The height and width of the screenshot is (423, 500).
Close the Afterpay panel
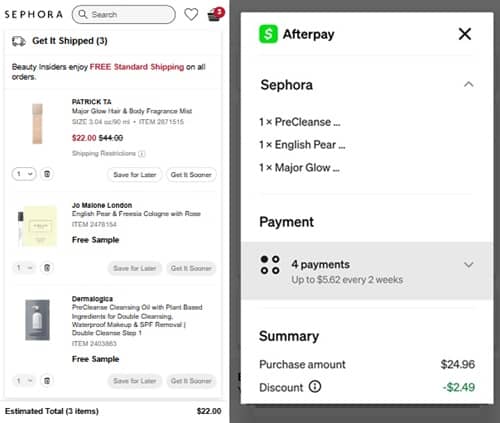tap(465, 34)
